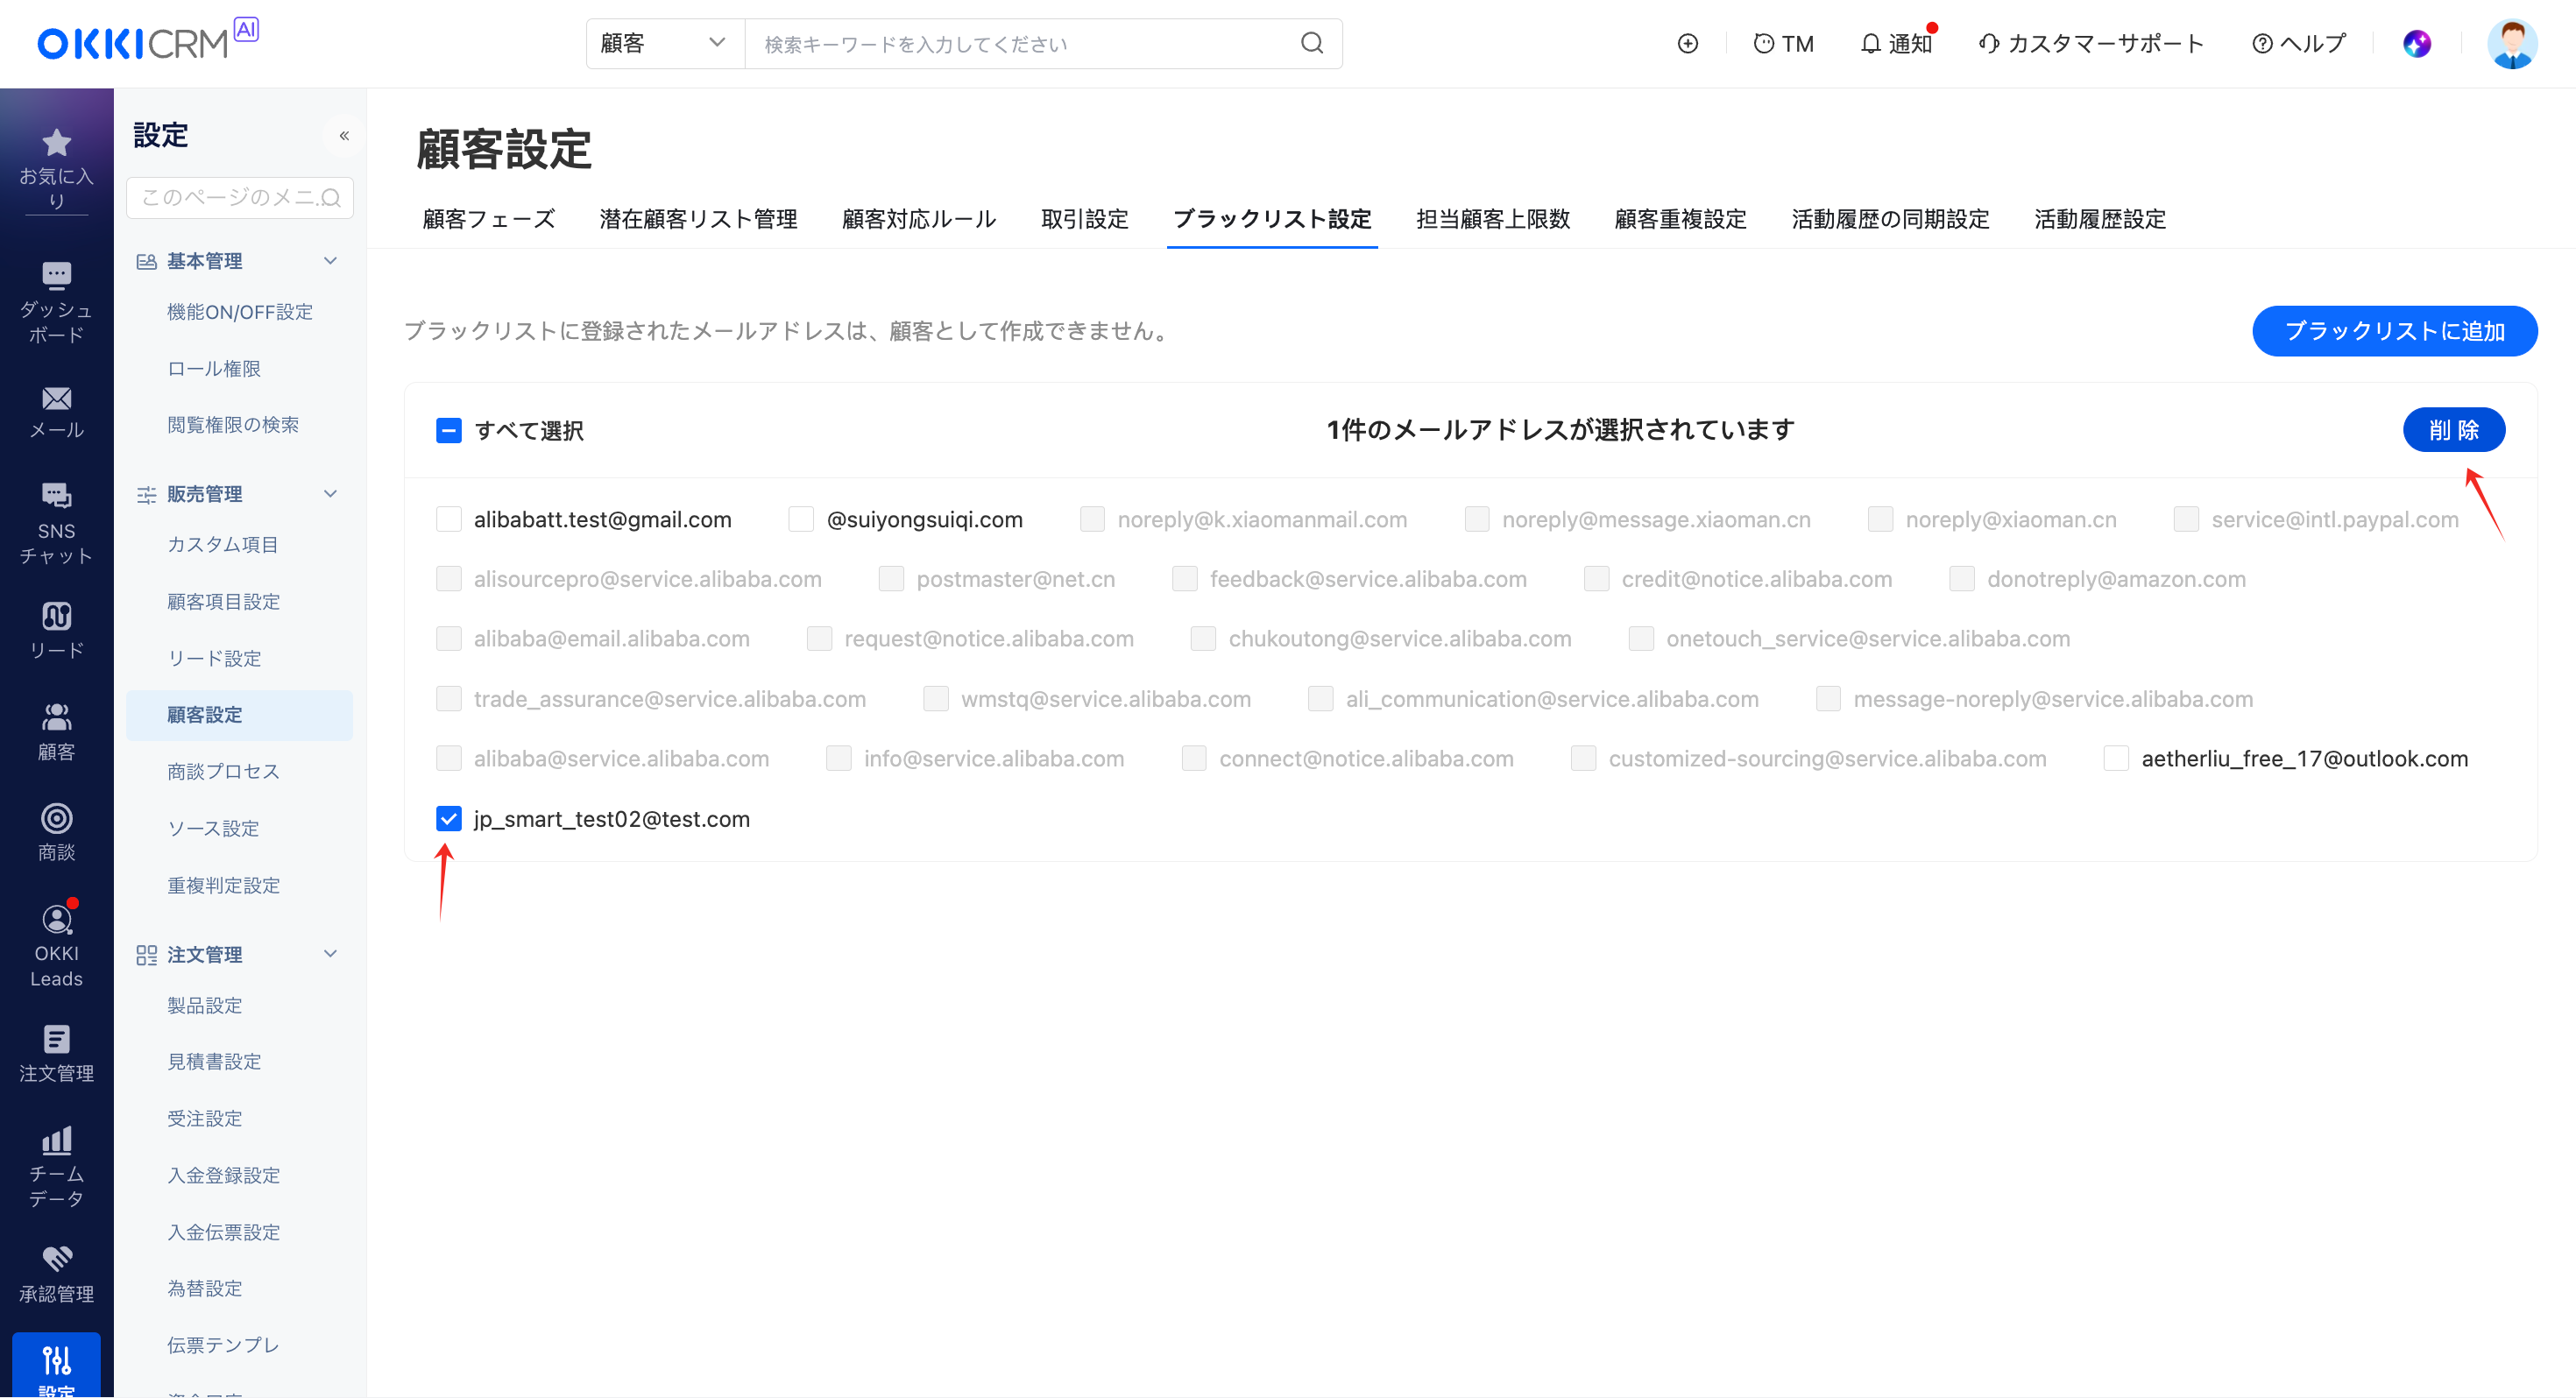Click the donotreply@amazon.com checkbox

pyautogui.click(x=1962, y=579)
